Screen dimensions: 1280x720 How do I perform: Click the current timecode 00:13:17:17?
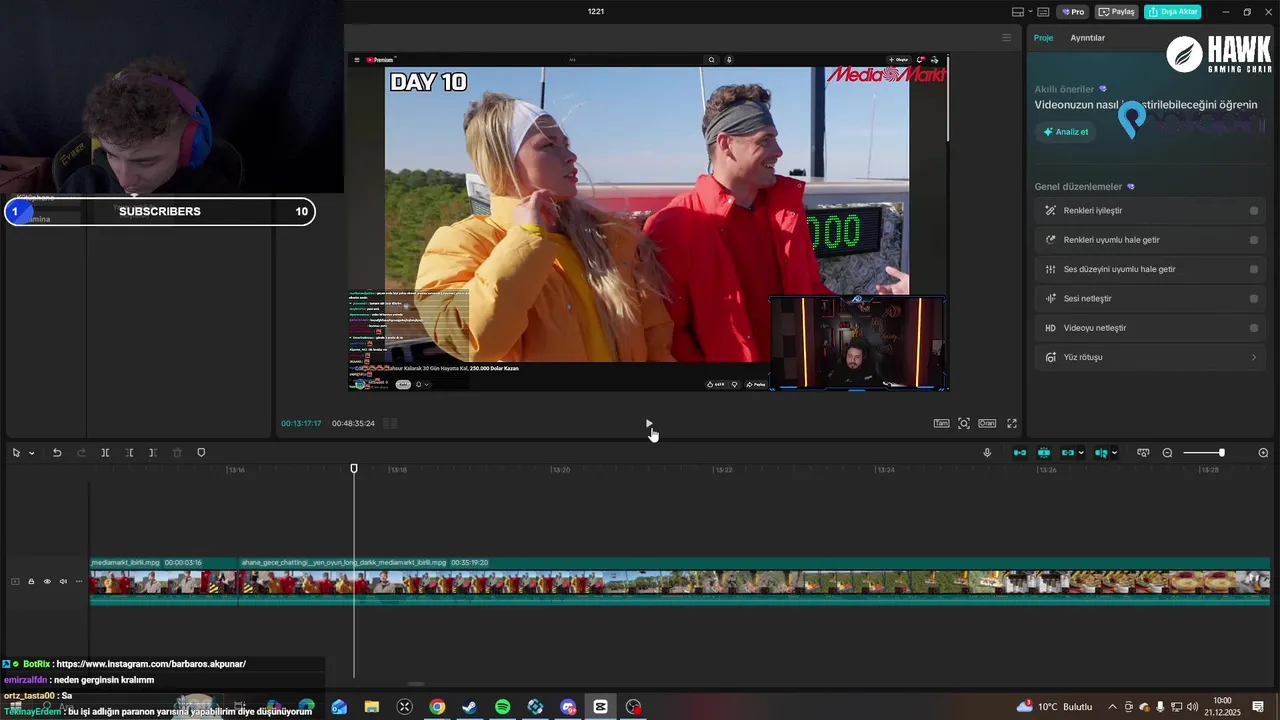tap(301, 424)
